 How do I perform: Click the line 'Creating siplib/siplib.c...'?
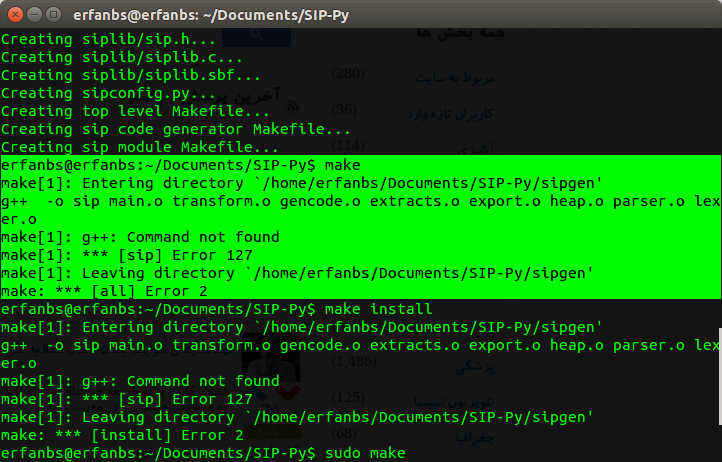click(x=122, y=57)
